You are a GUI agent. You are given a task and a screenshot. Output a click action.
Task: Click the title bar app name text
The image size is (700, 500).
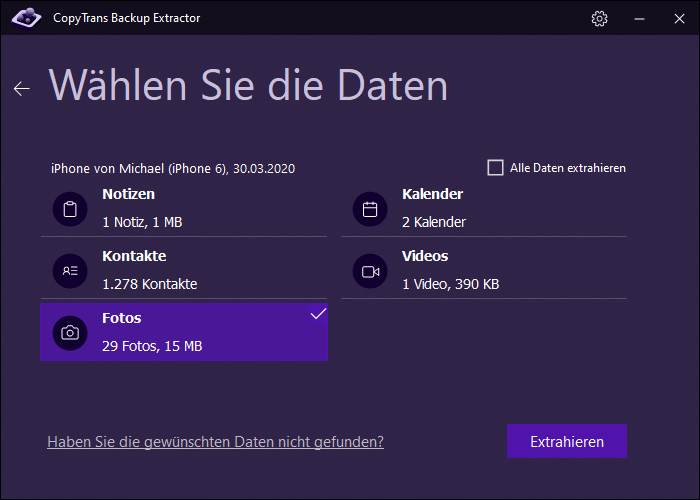(x=126, y=18)
